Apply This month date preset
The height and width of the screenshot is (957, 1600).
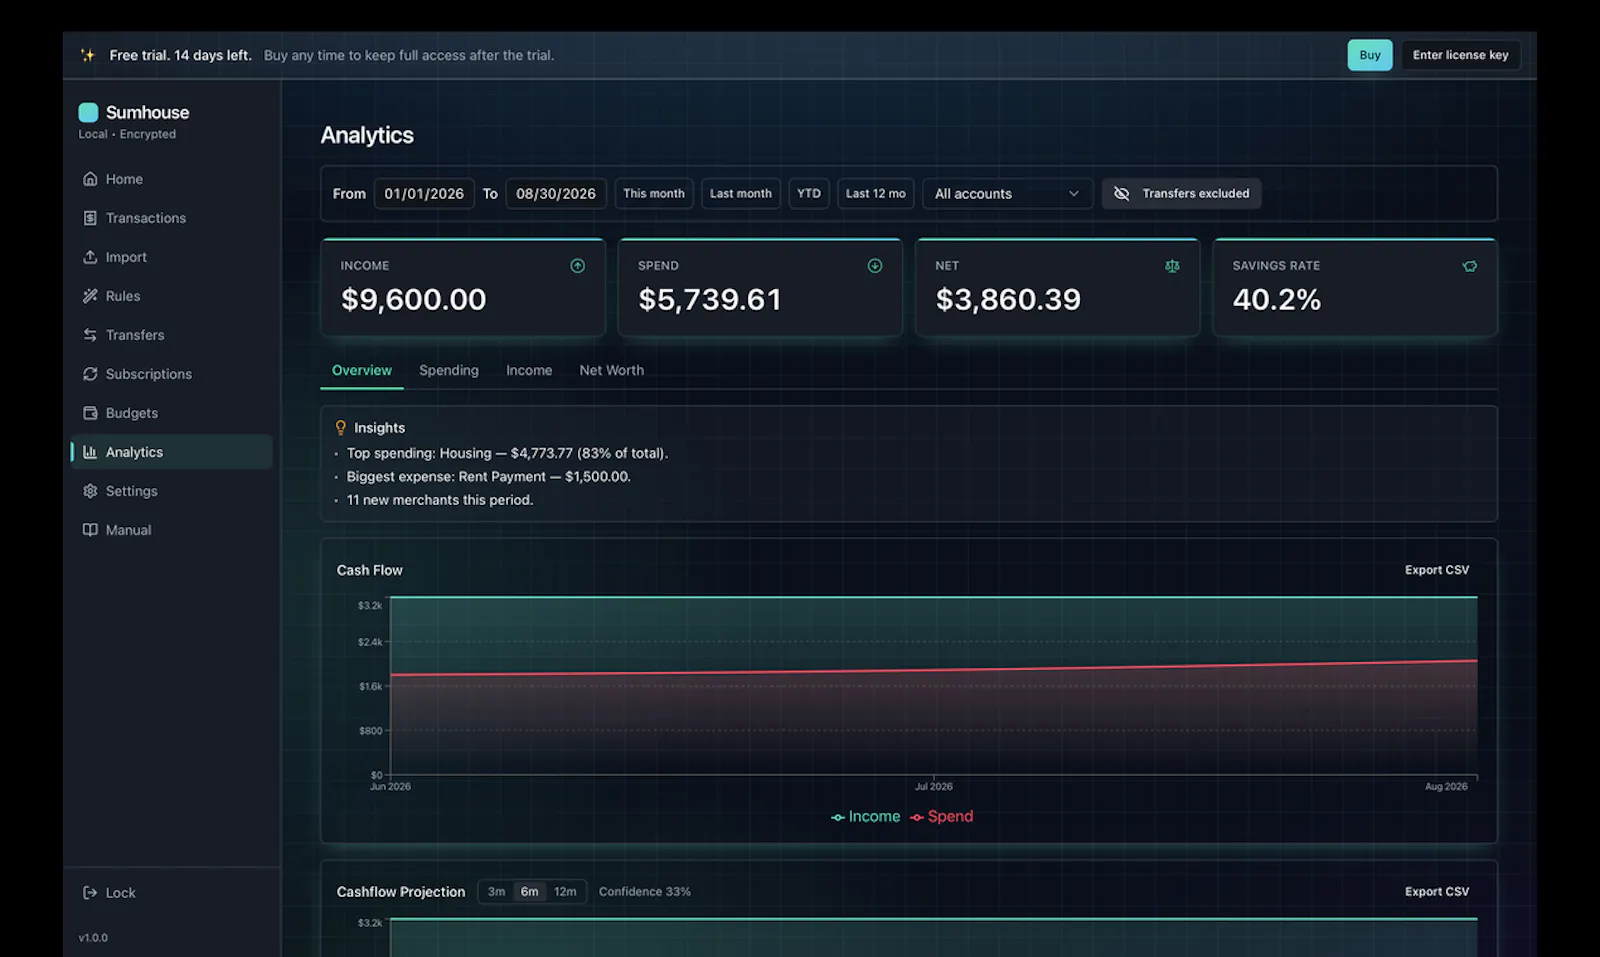click(x=654, y=194)
